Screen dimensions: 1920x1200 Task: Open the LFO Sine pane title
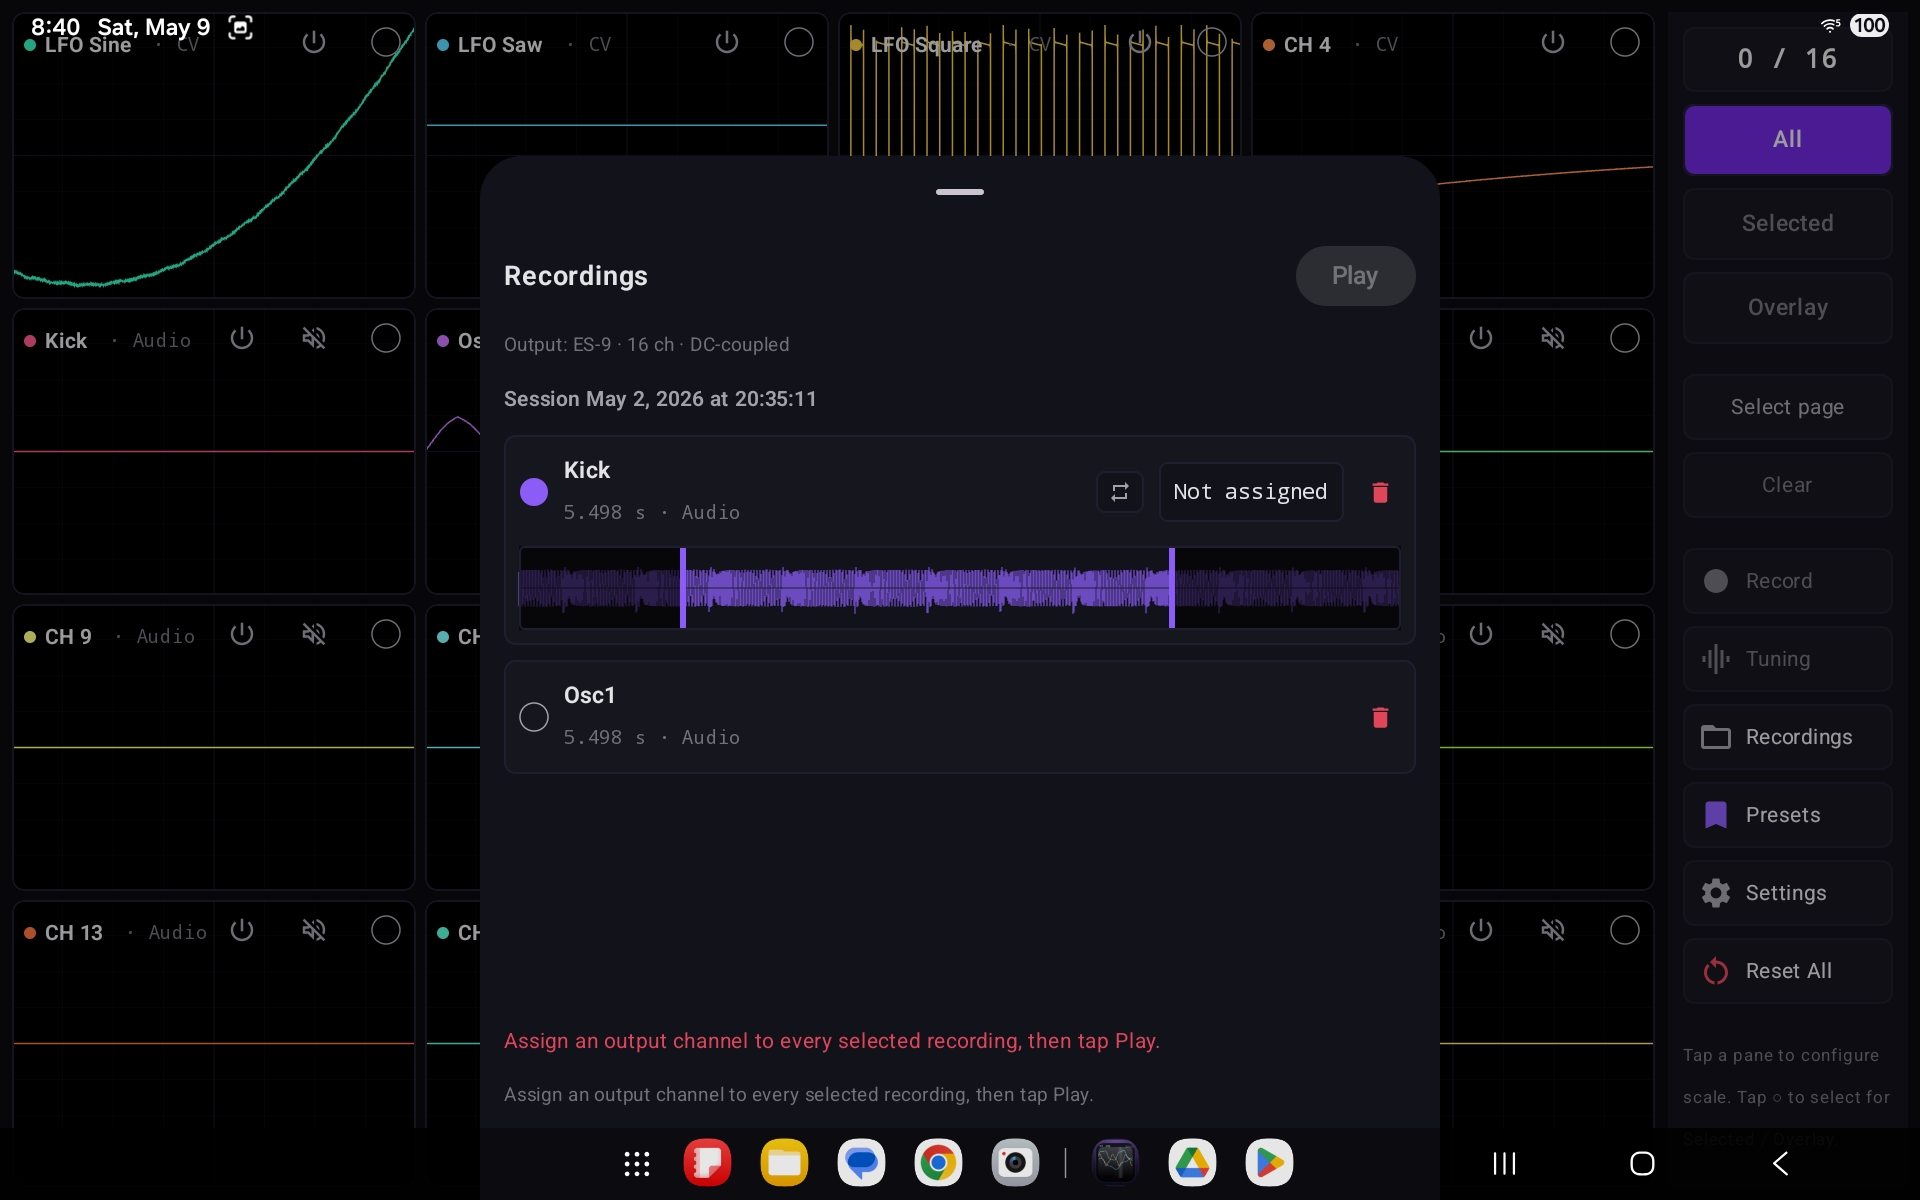coord(88,45)
